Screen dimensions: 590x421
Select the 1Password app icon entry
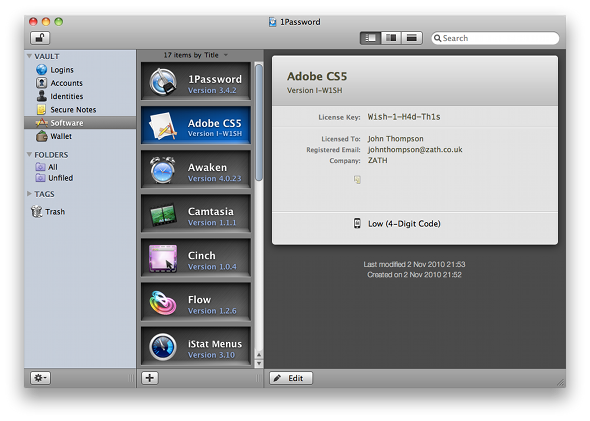tap(163, 82)
